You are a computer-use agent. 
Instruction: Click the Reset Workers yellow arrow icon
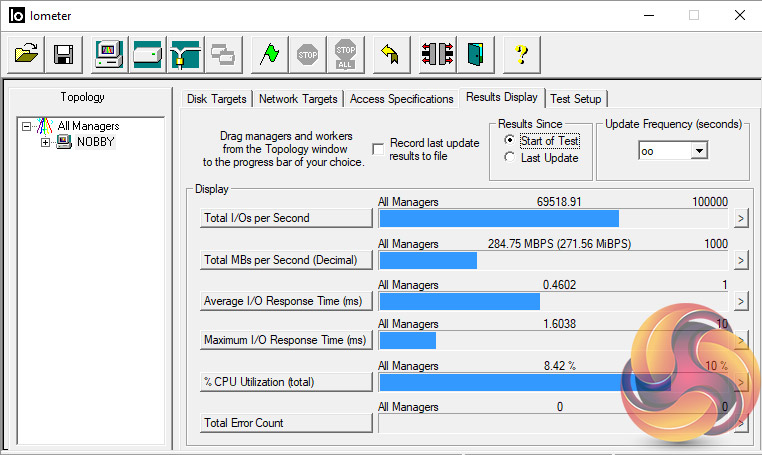390,54
